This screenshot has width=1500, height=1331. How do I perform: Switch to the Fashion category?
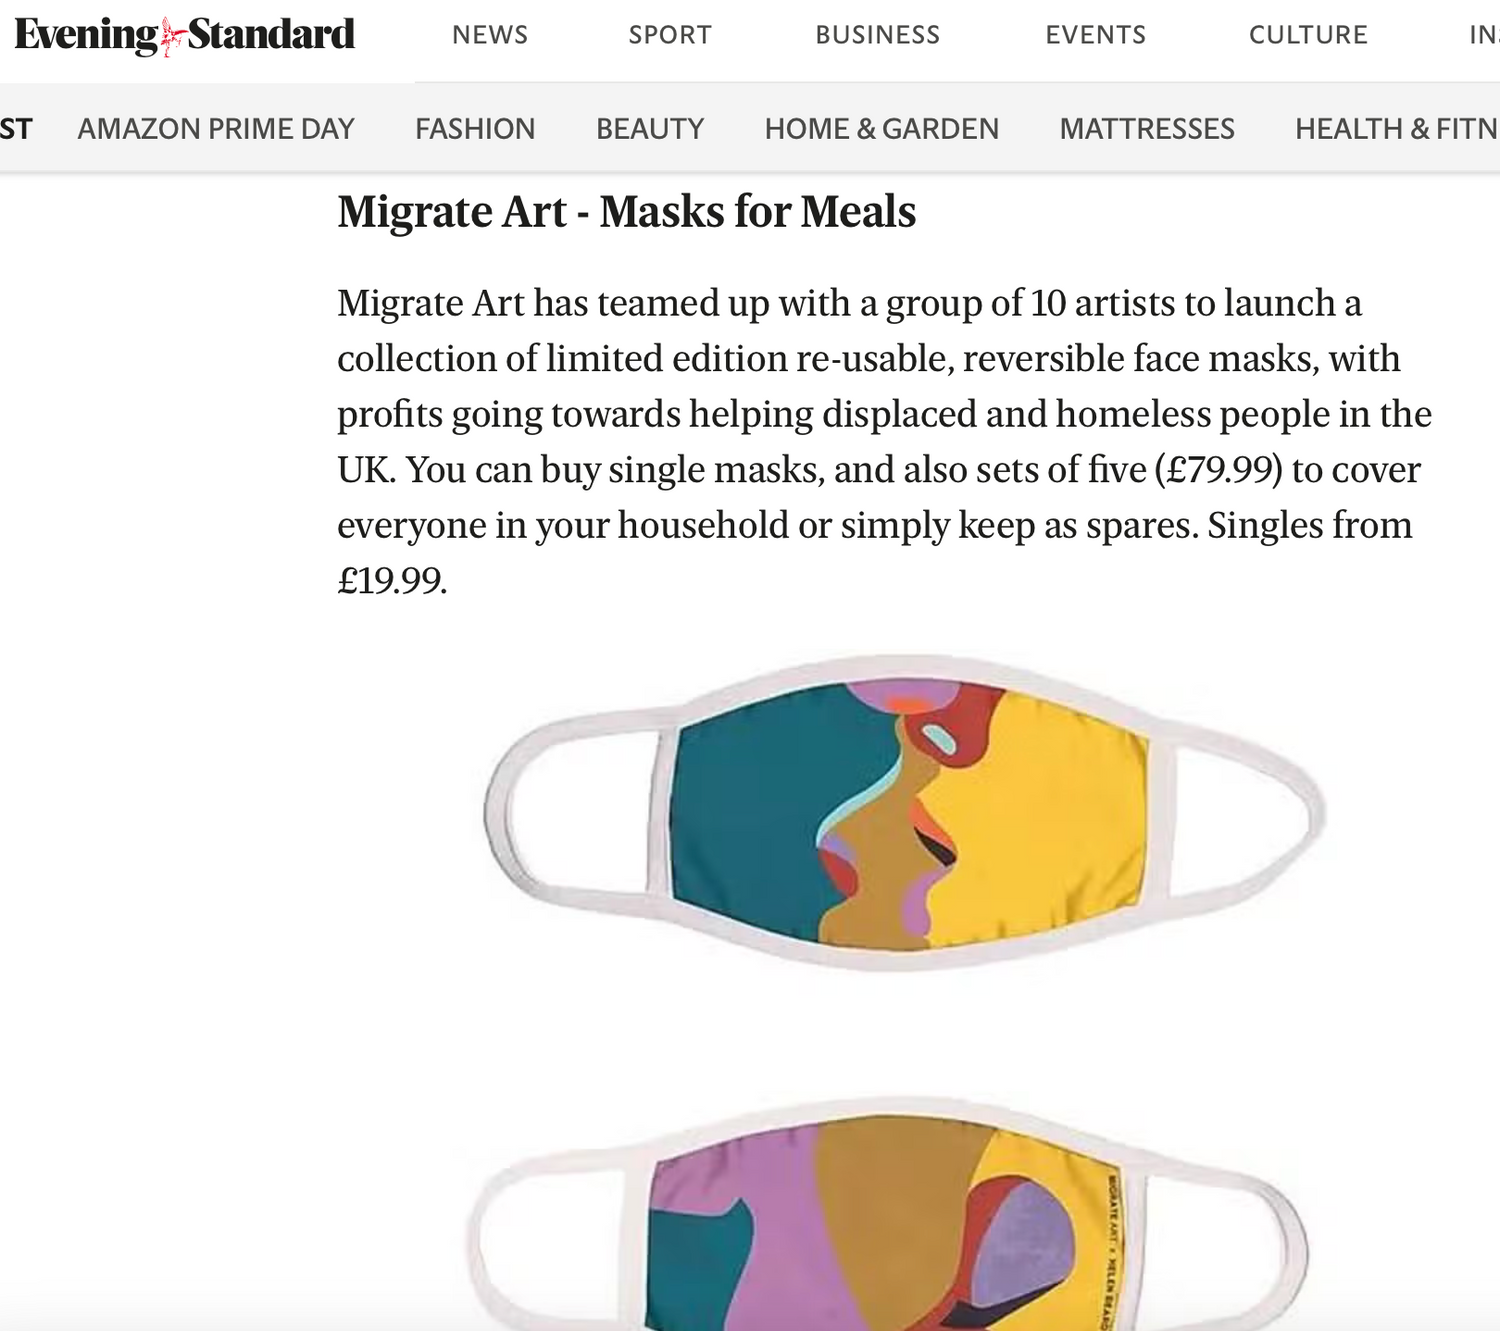pyautogui.click(x=475, y=129)
